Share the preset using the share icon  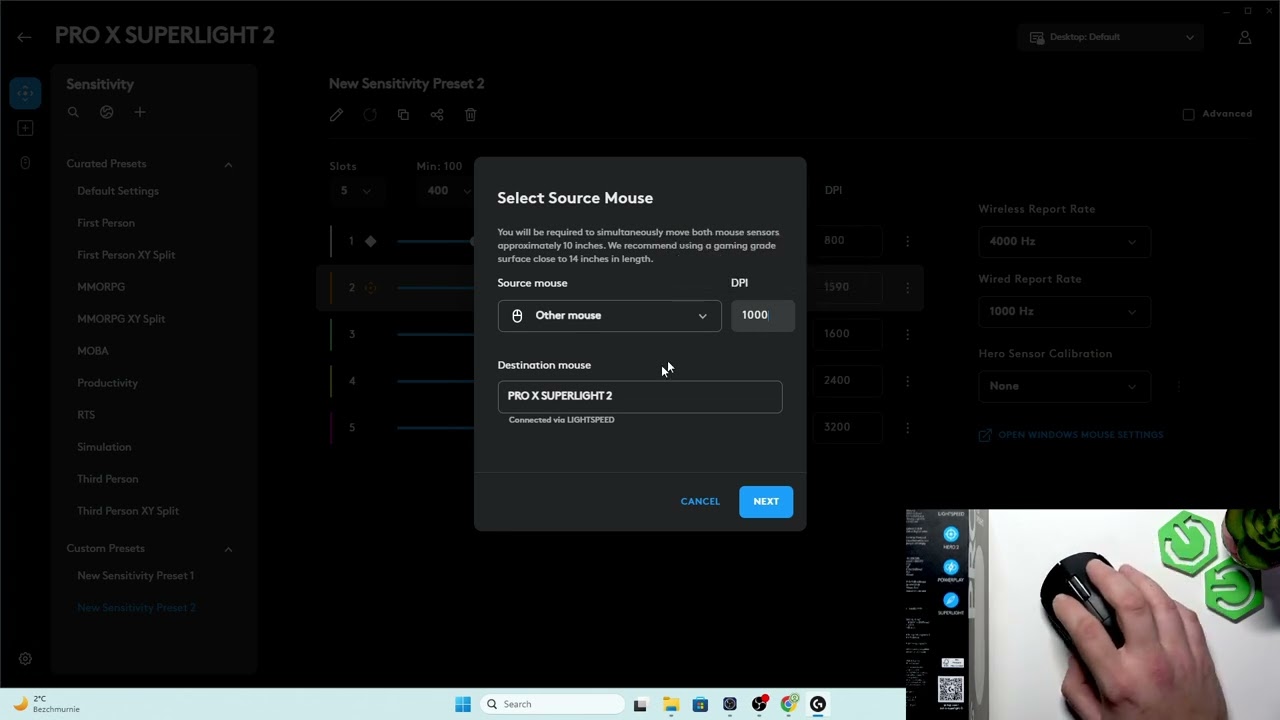click(x=437, y=115)
